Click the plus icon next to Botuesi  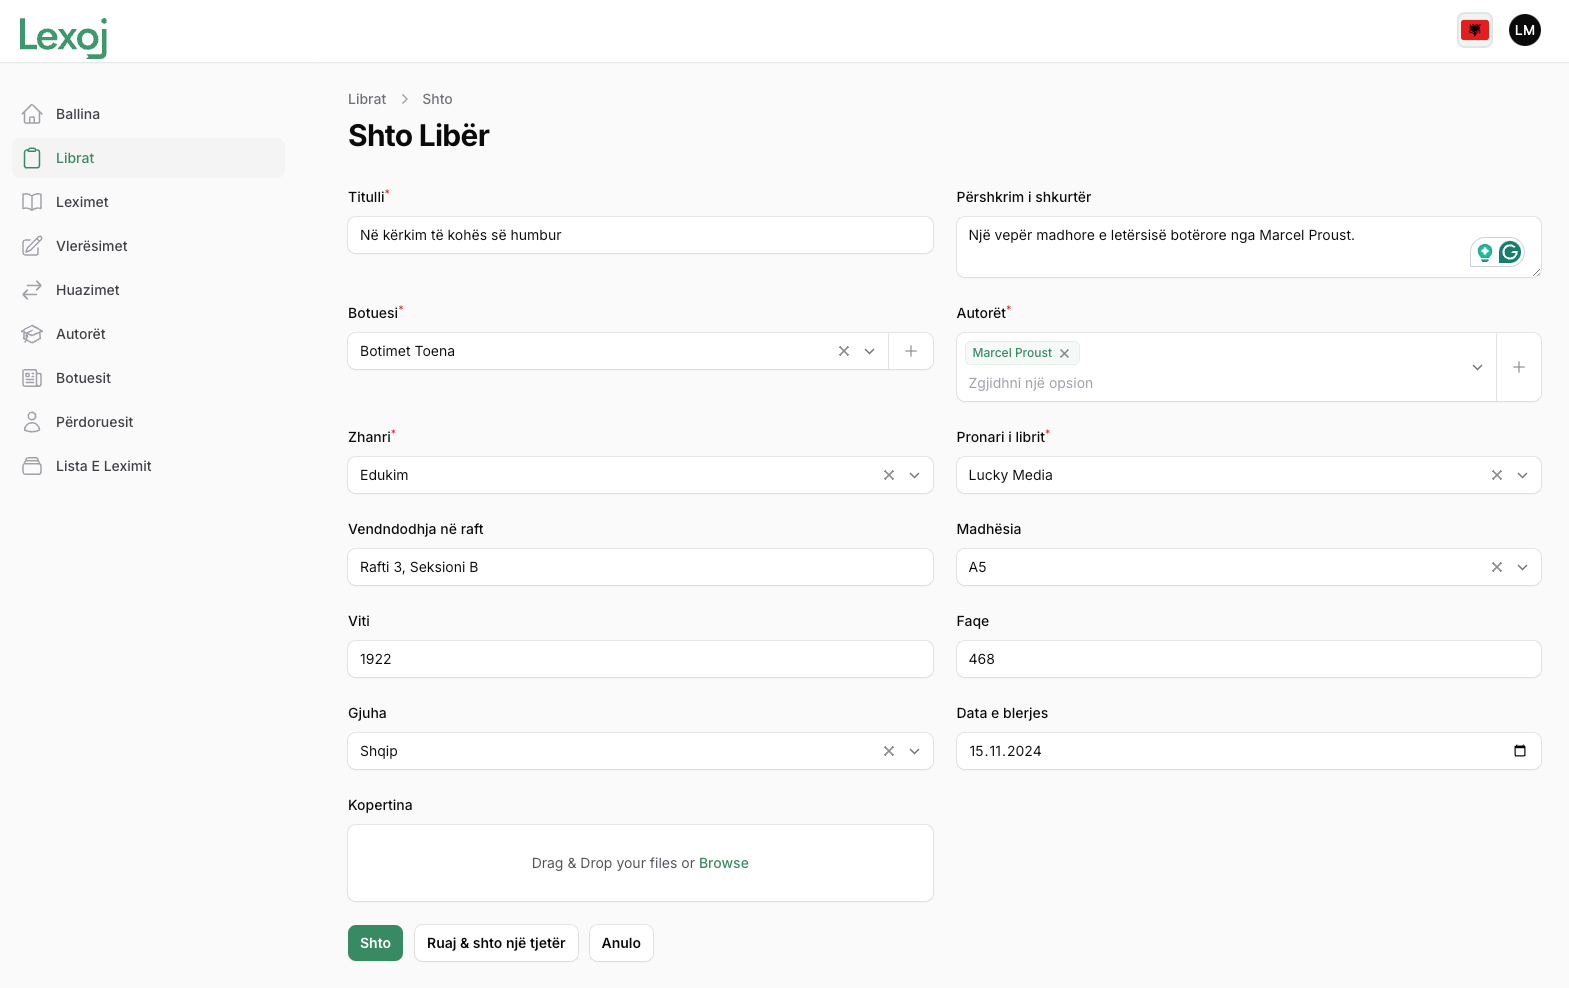911,351
